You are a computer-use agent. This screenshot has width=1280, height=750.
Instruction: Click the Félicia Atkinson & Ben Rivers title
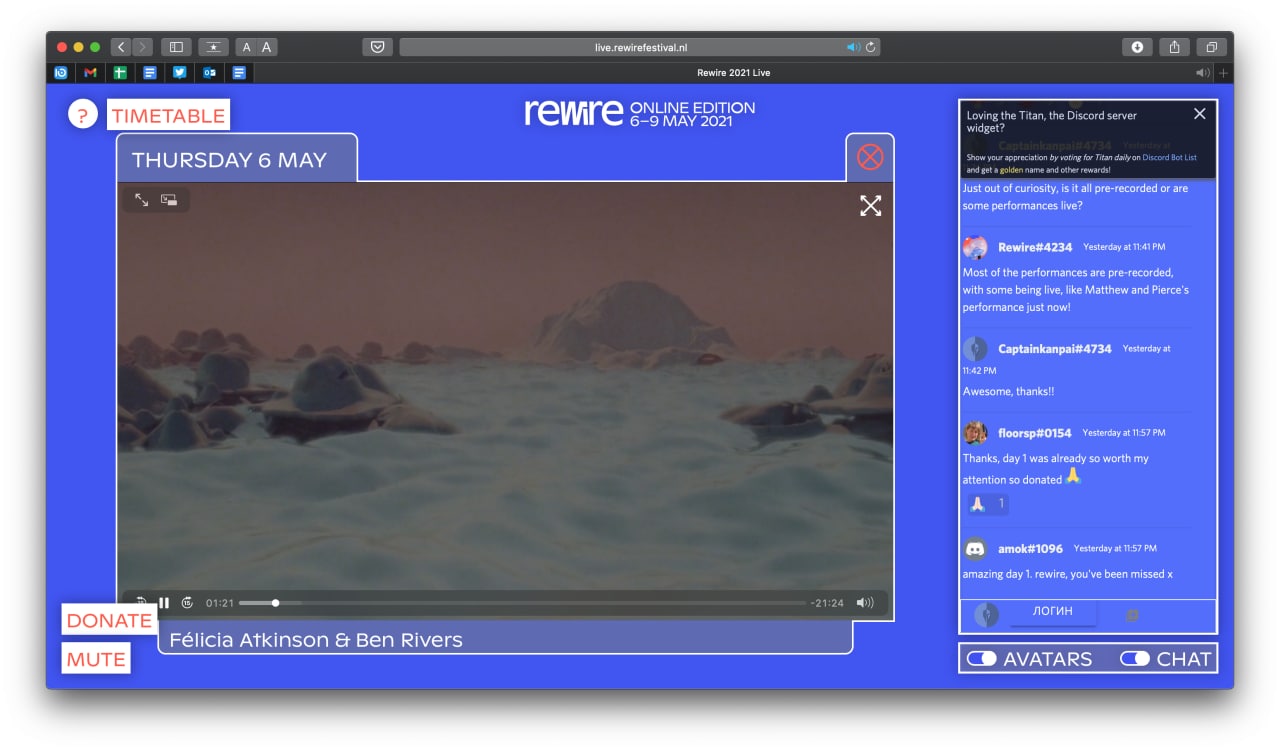pos(316,640)
